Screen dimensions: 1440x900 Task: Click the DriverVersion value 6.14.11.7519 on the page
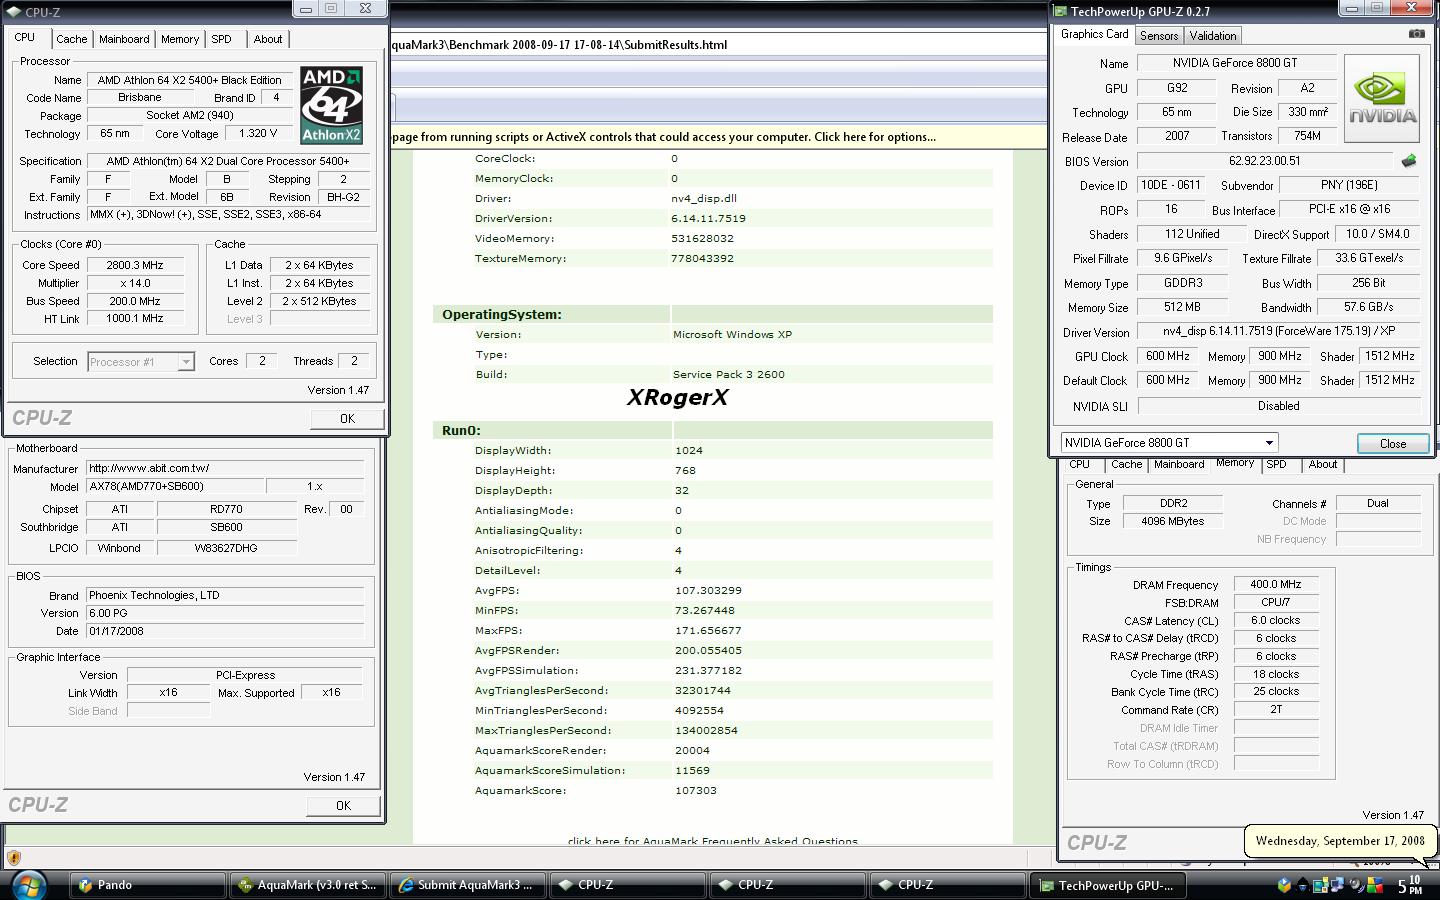708,218
